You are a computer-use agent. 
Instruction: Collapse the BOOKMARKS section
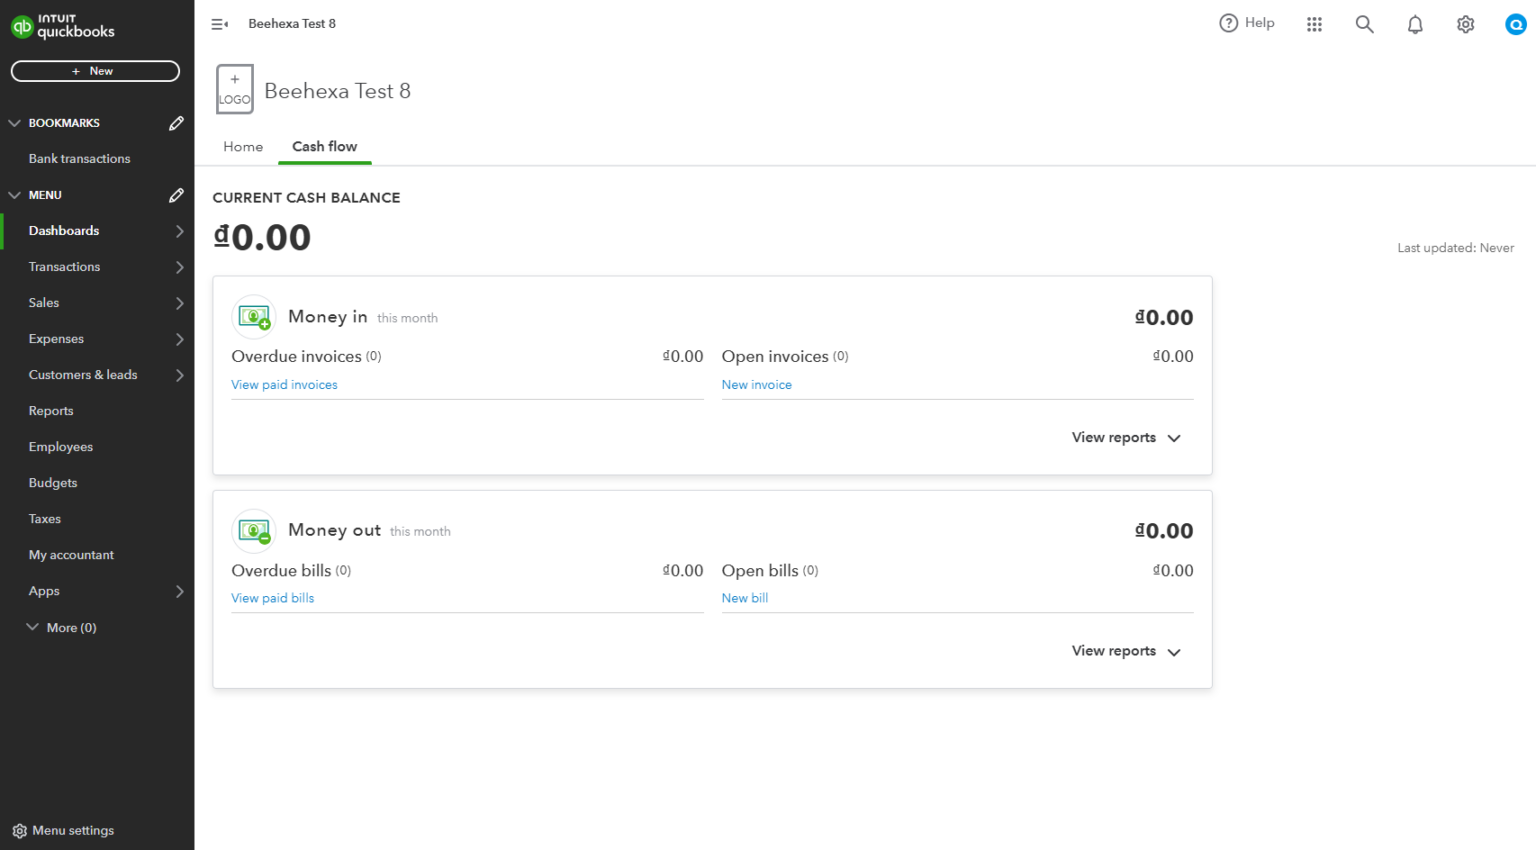(x=14, y=122)
